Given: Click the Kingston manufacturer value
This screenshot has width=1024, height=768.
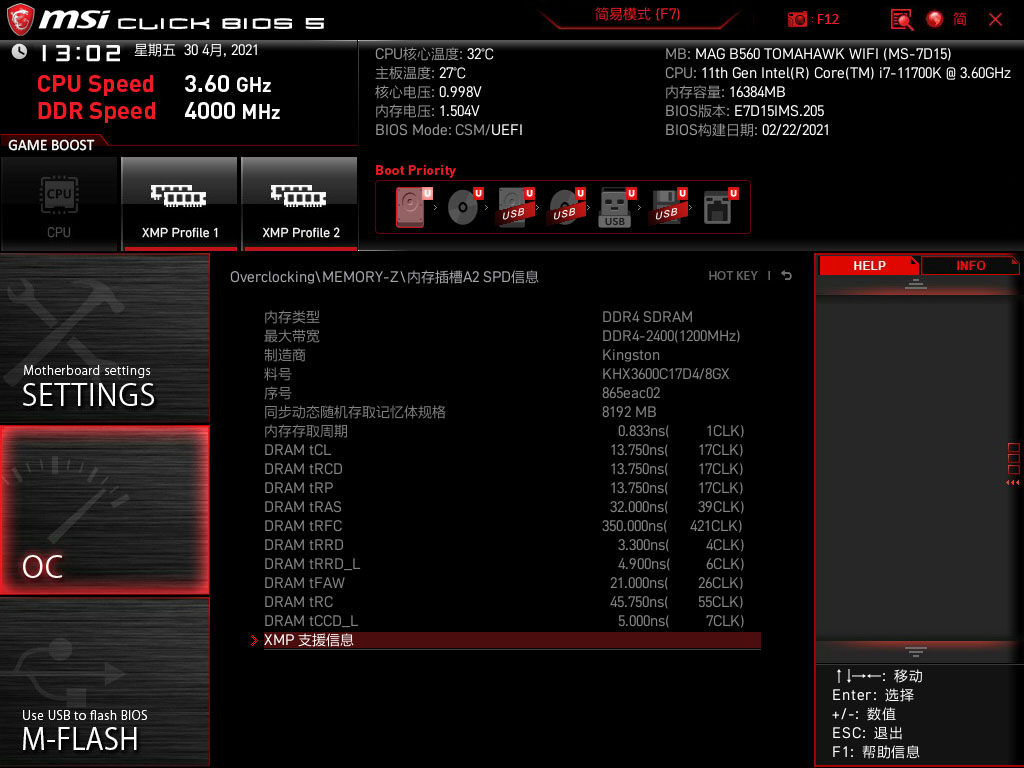Looking at the screenshot, I should point(631,355).
